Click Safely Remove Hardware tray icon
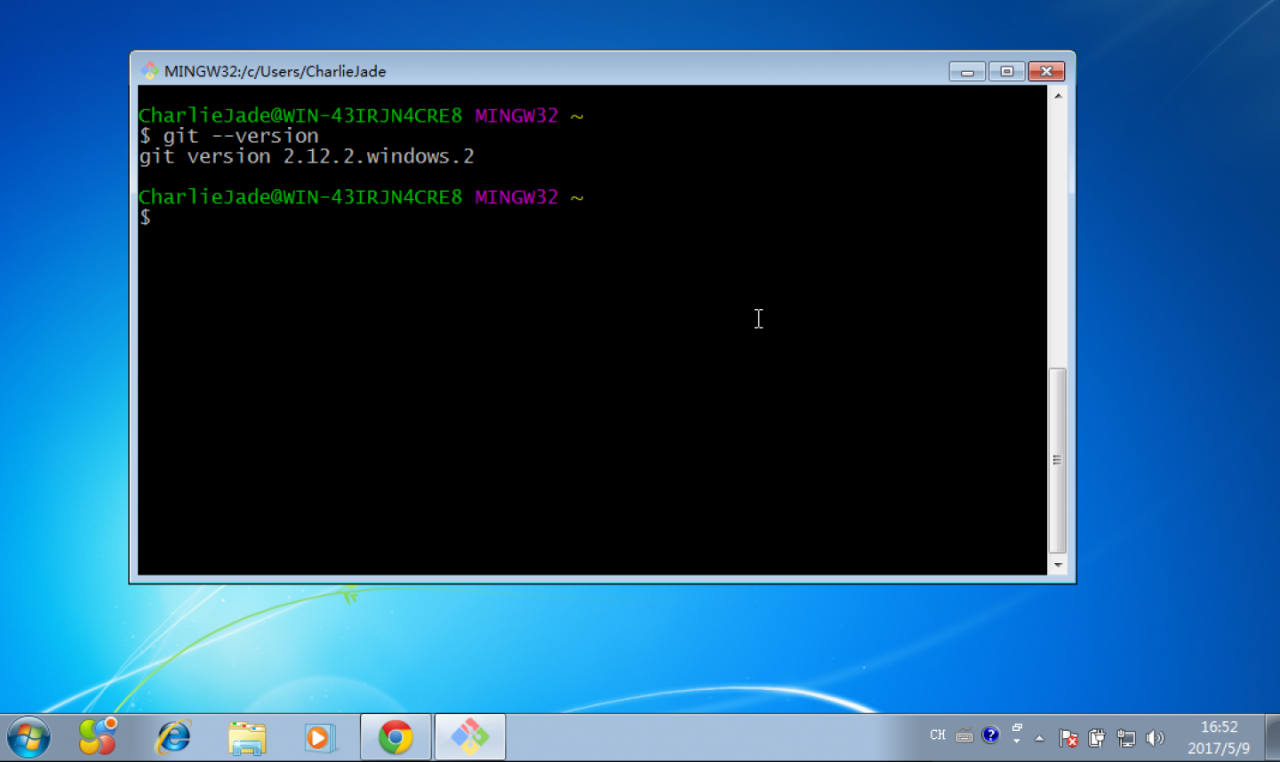1280x762 pixels. [x=1096, y=738]
